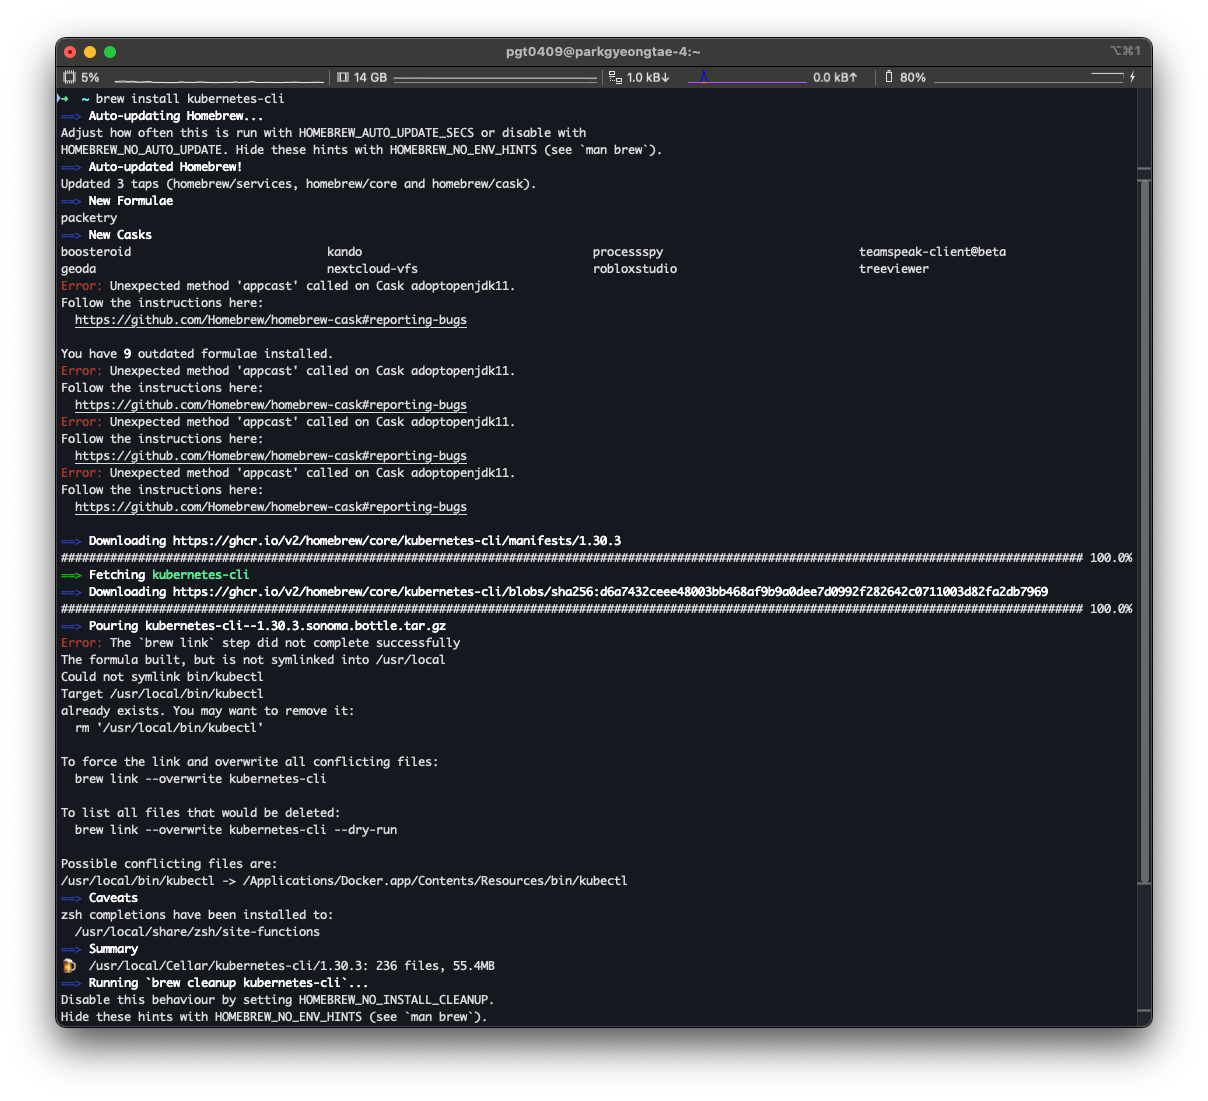1208x1101 pixels.
Task: Click the Docker.app kubectl conflicting path line
Action: coord(344,881)
